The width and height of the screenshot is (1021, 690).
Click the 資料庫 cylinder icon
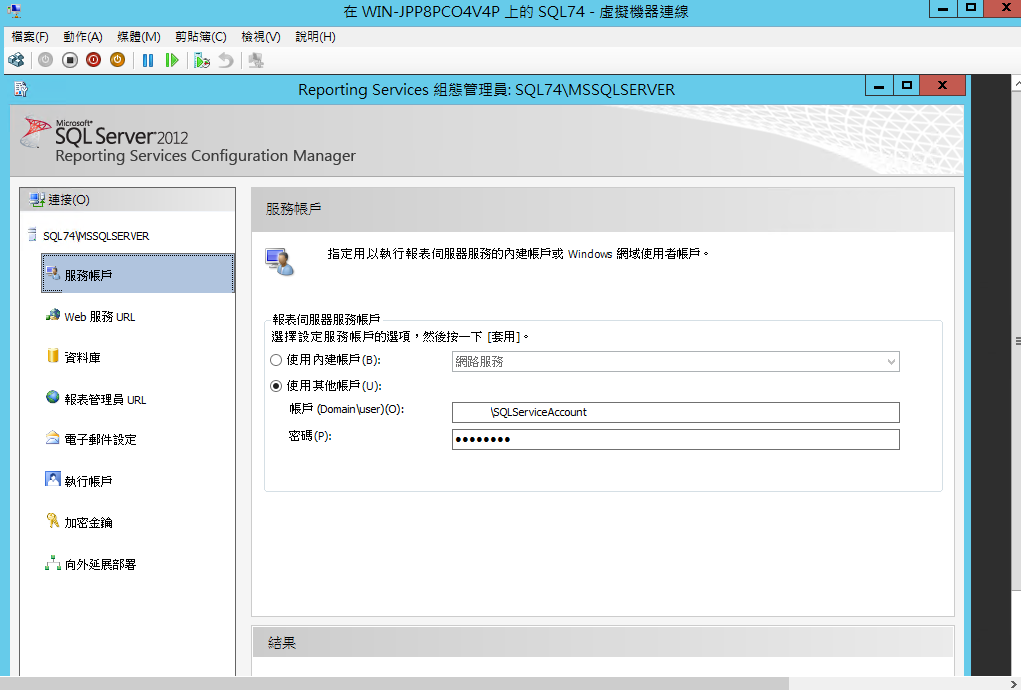click(x=53, y=355)
